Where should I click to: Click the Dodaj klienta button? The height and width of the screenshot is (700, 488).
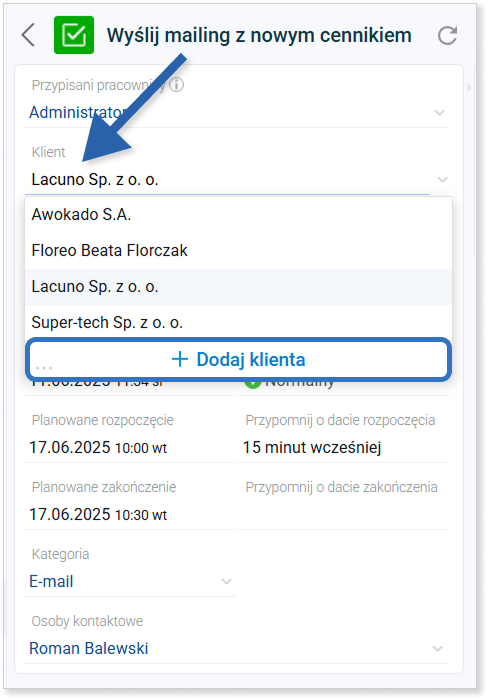tap(238, 359)
